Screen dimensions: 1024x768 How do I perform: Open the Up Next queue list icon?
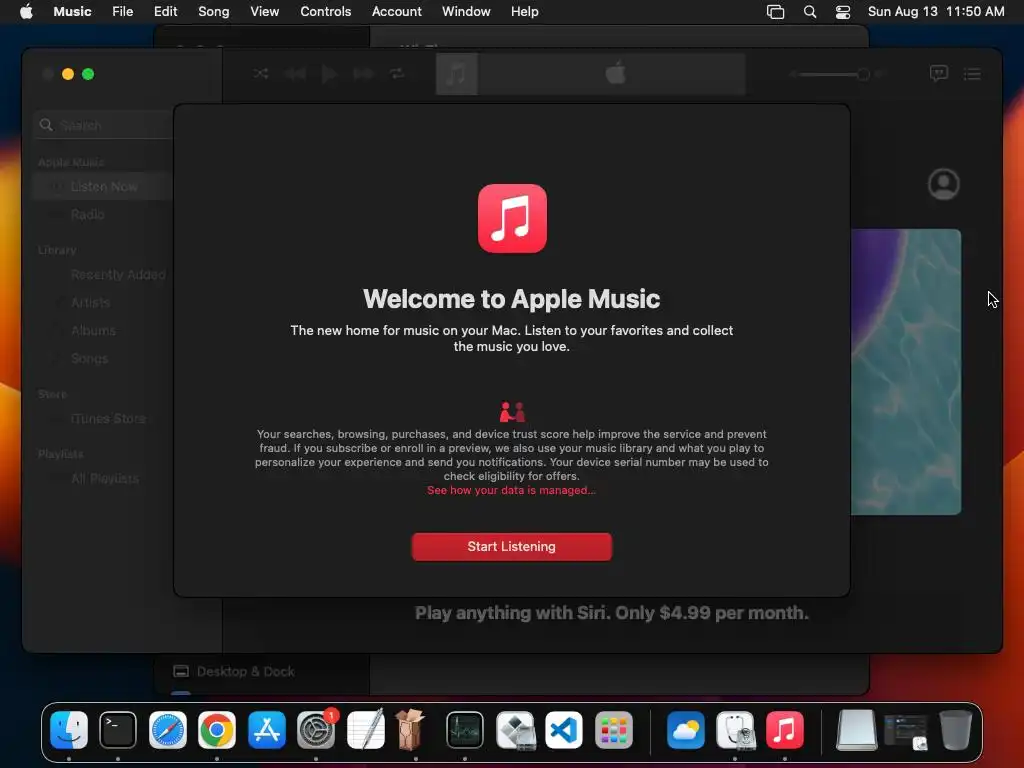(x=972, y=74)
